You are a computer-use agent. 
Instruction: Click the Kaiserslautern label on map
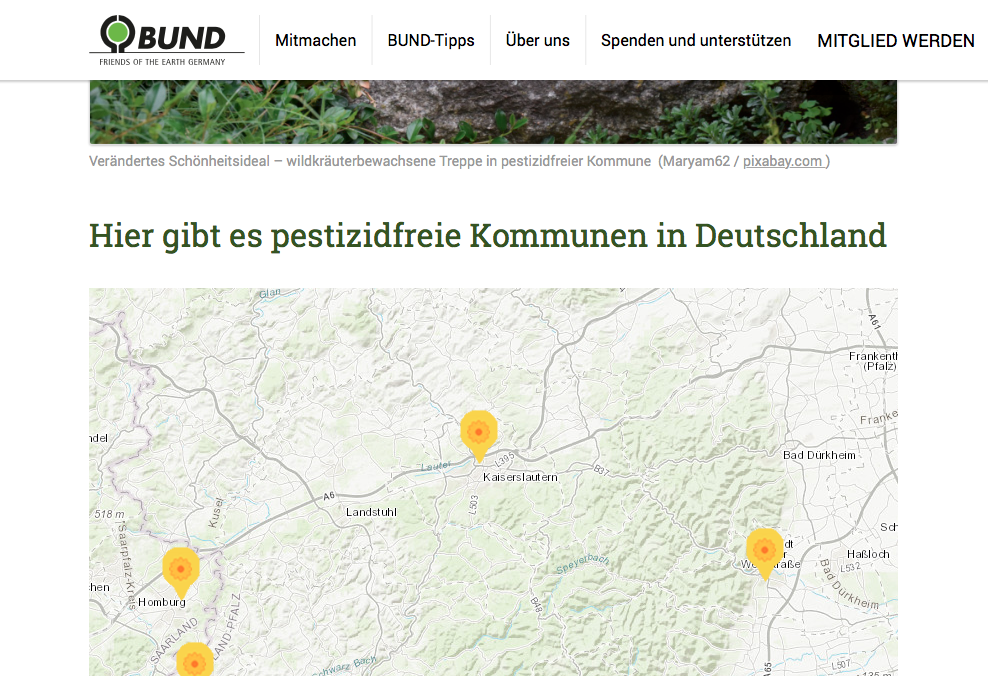pos(519,477)
